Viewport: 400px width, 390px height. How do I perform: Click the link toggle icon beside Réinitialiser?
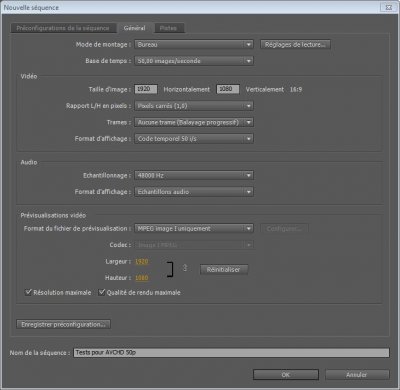[185, 268]
